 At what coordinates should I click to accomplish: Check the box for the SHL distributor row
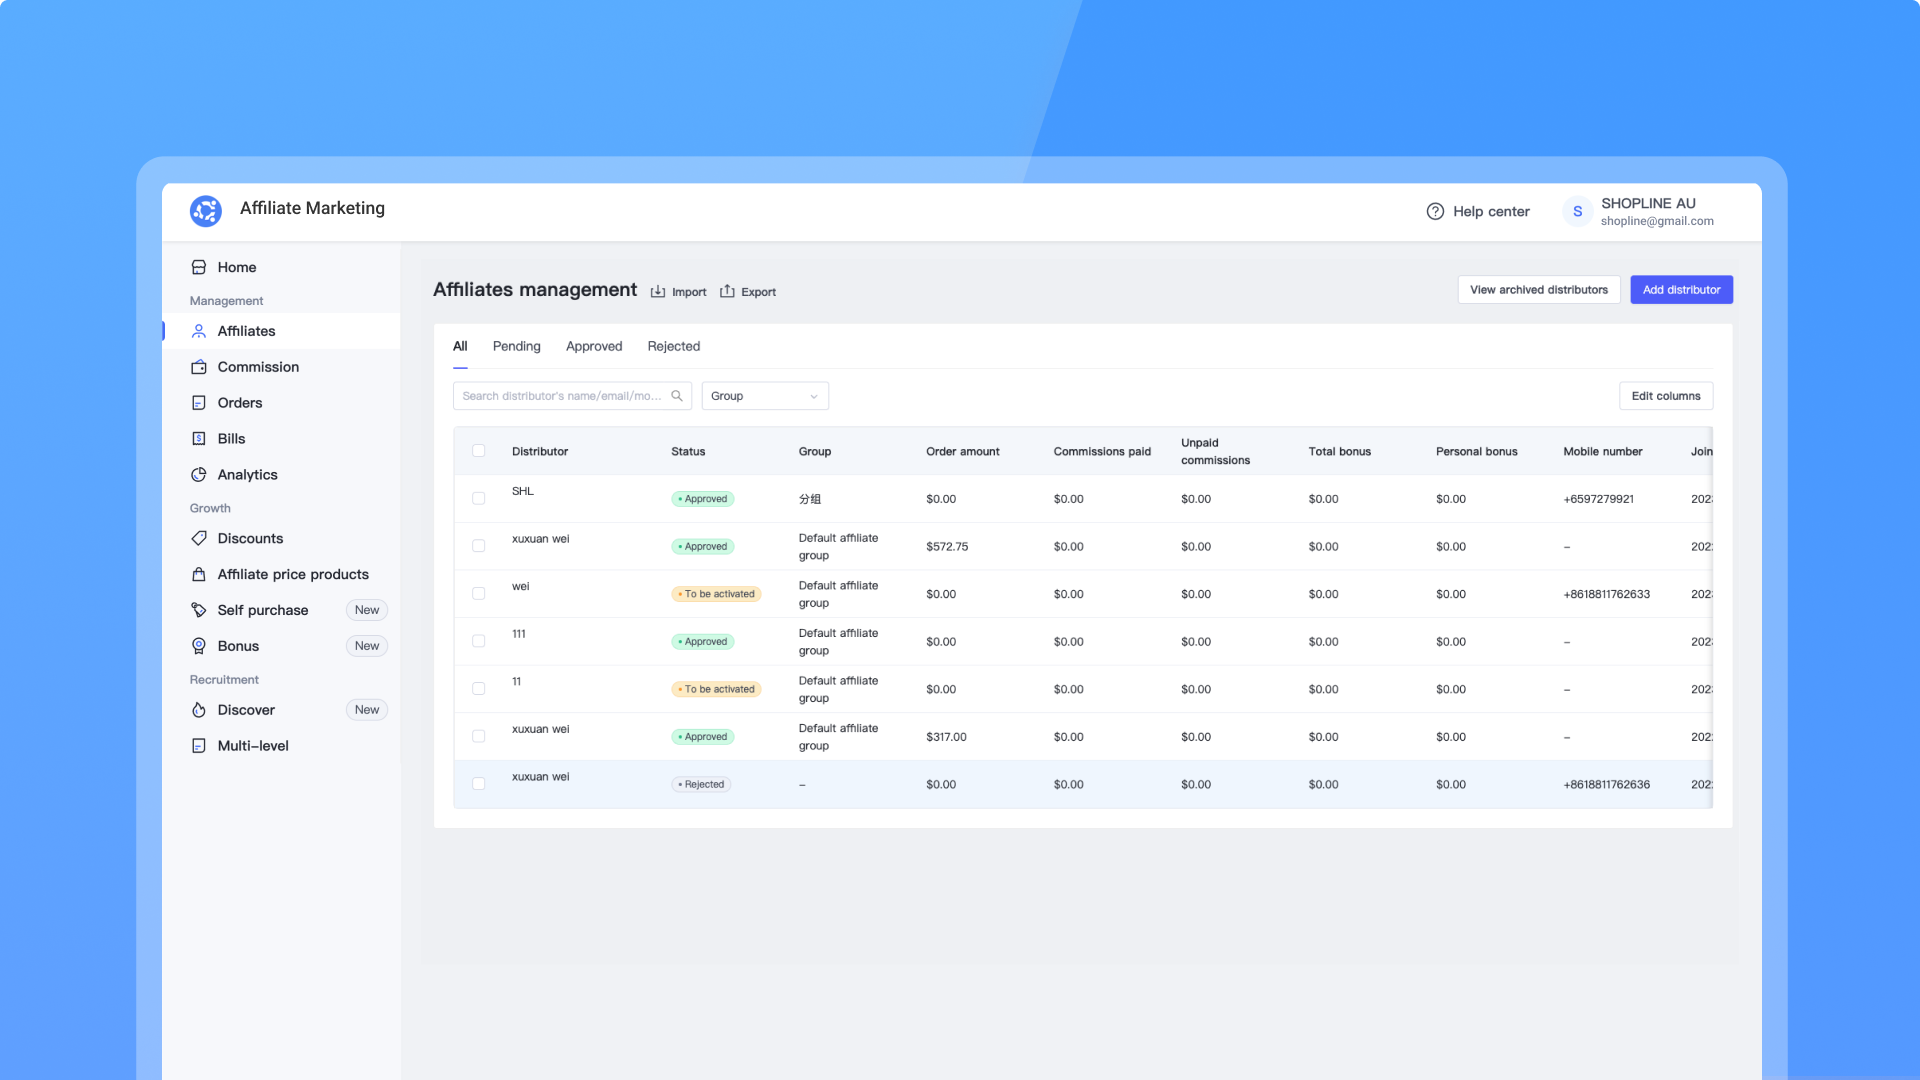click(479, 498)
